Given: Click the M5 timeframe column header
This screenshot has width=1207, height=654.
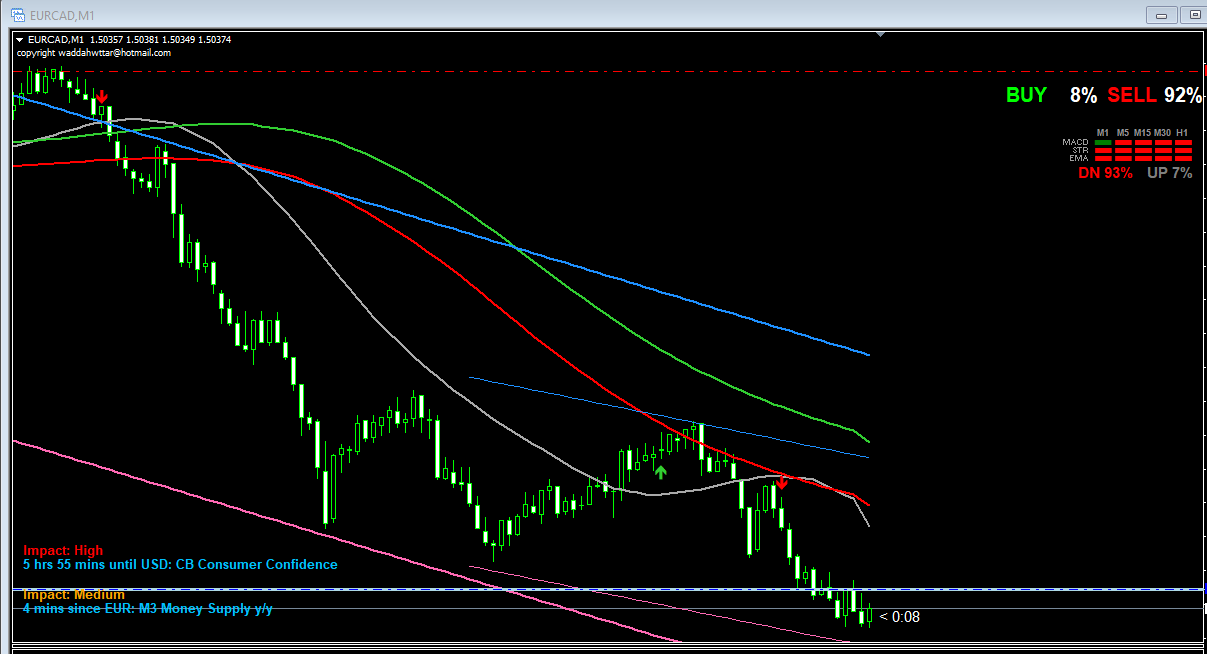Looking at the screenshot, I should pyautogui.click(x=1123, y=132).
